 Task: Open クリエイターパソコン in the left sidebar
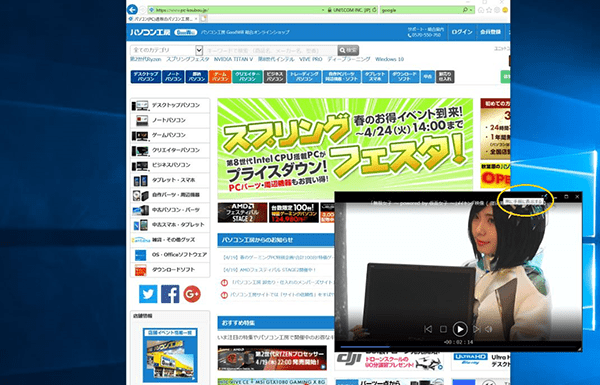pos(170,150)
